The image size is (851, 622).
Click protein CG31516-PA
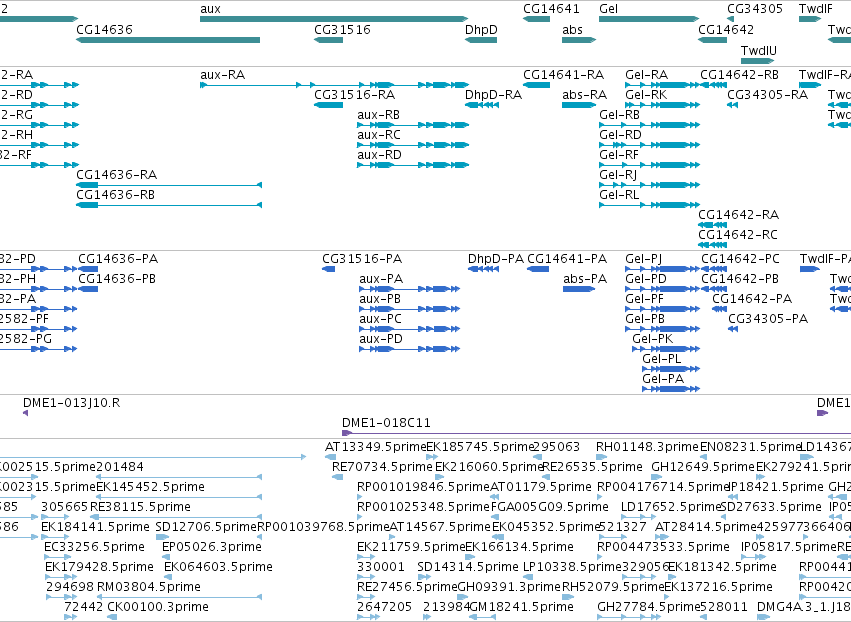pyautogui.click(x=362, y=259)
